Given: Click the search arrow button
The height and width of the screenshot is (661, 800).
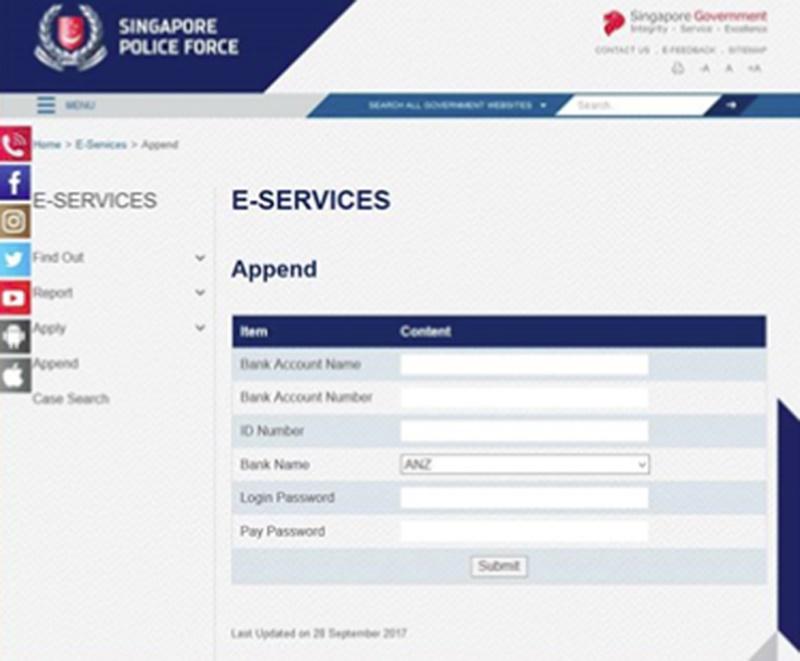Looking at the screenshot, I should pyautogui.click(x=731, y=105).
